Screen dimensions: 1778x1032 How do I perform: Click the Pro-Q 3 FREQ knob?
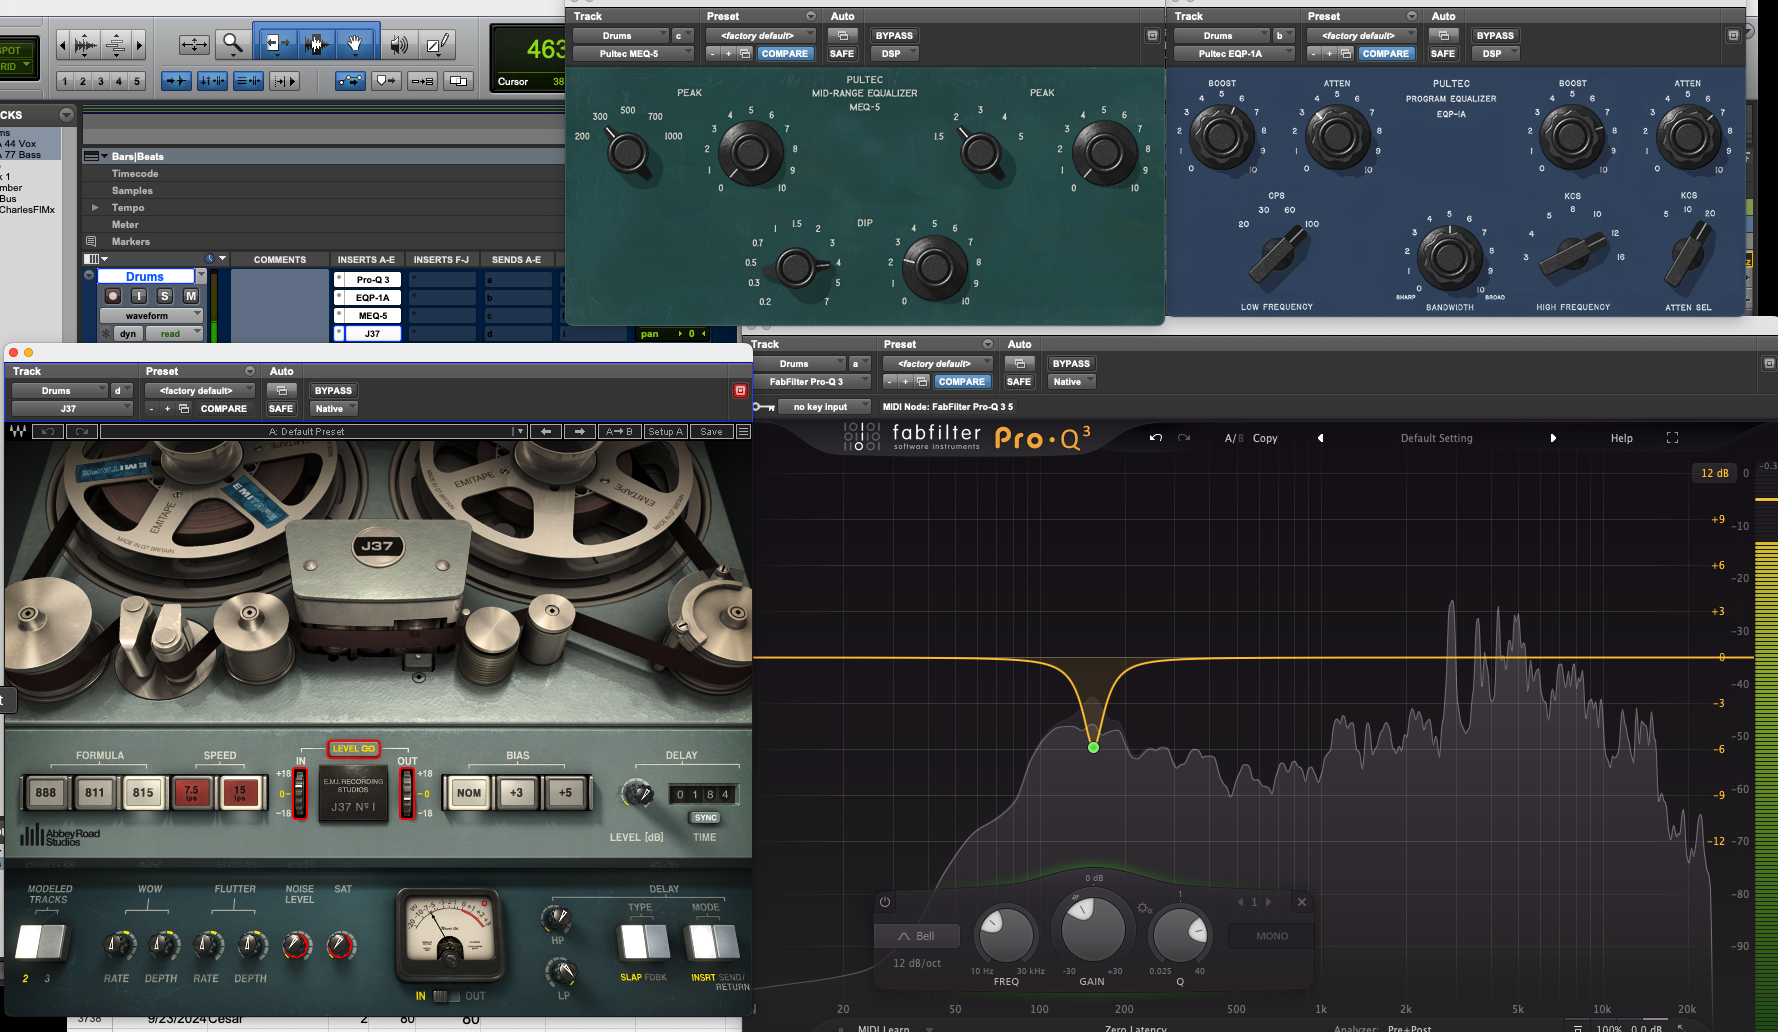tap(1006, 935)
